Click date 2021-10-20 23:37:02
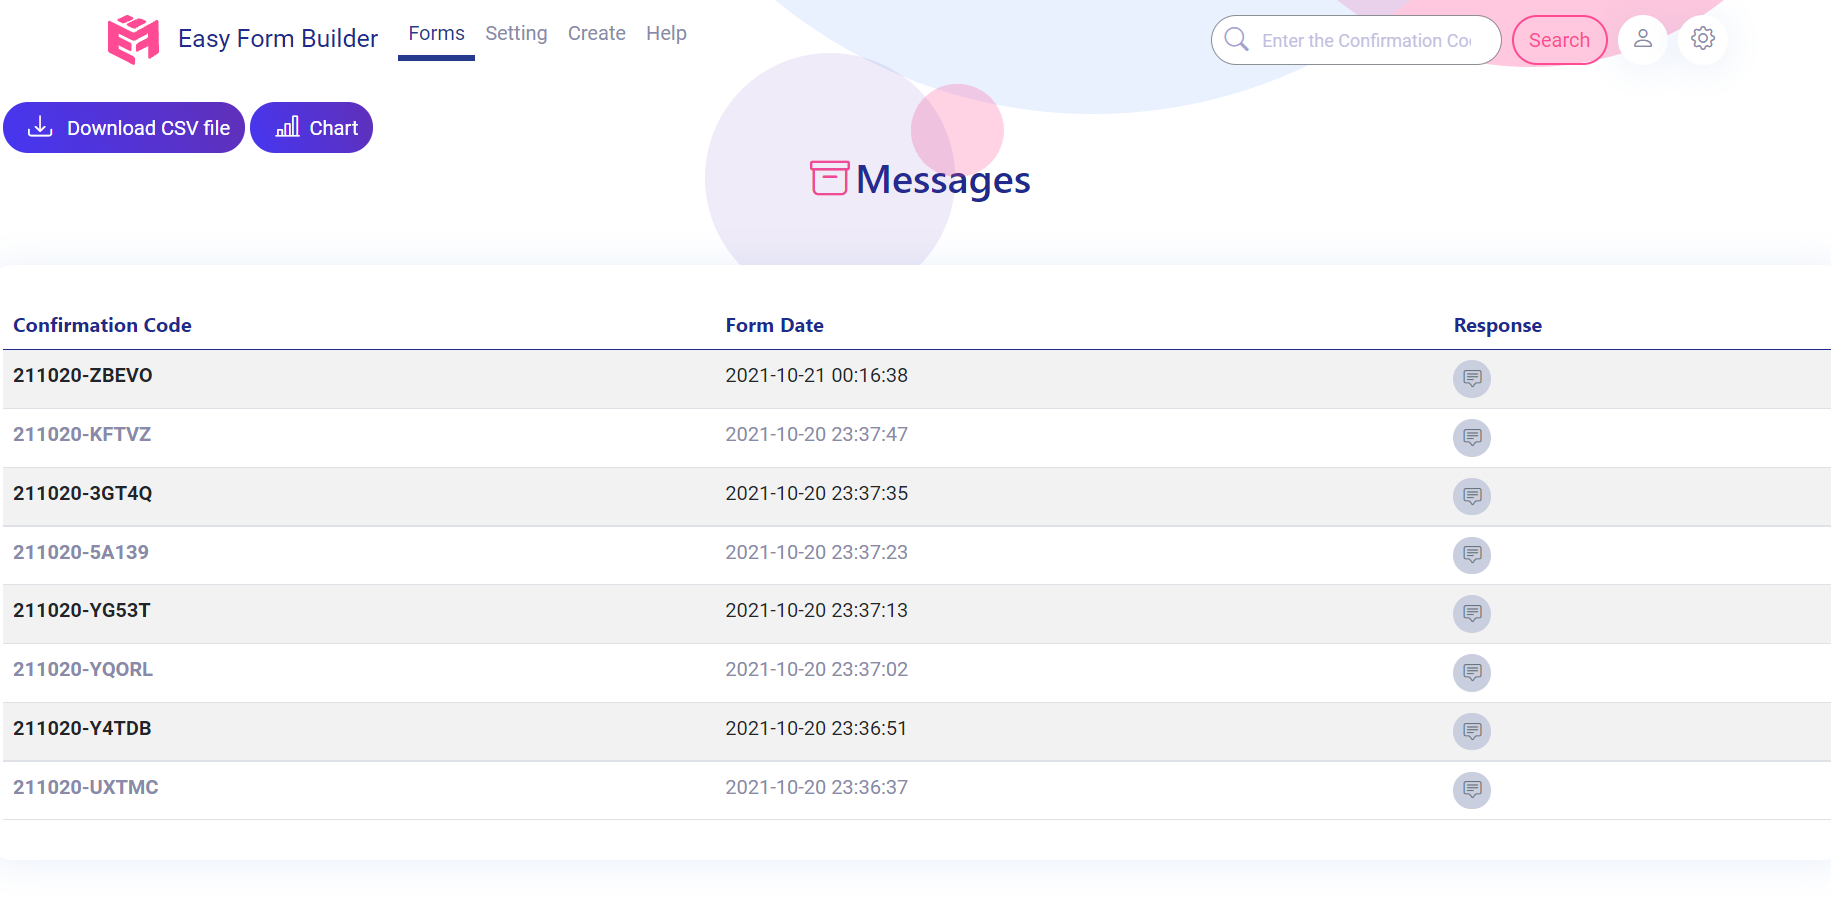Viewport: 1831px width, 919px height. (817, 670)
